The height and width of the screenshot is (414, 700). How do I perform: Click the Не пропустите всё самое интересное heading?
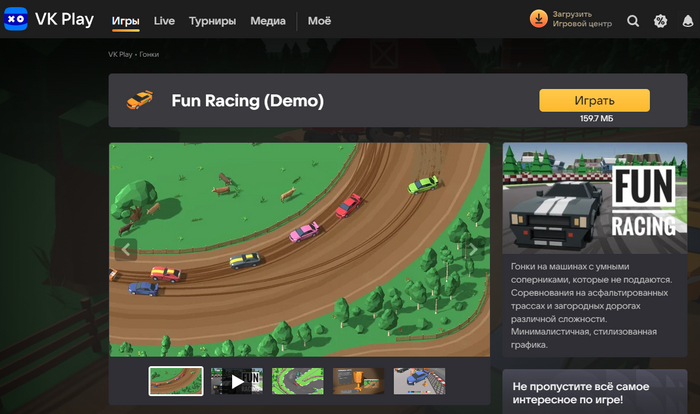click(x=581, y=393)
